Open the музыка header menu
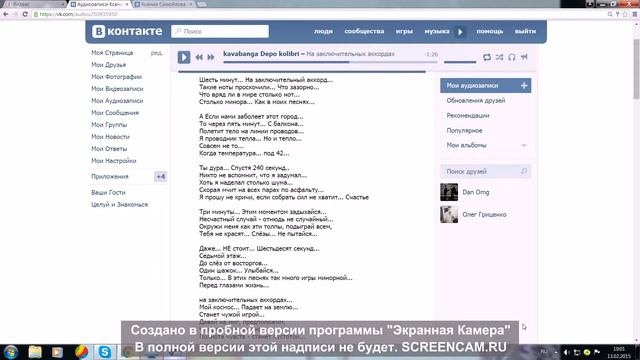 pos(437,31)
